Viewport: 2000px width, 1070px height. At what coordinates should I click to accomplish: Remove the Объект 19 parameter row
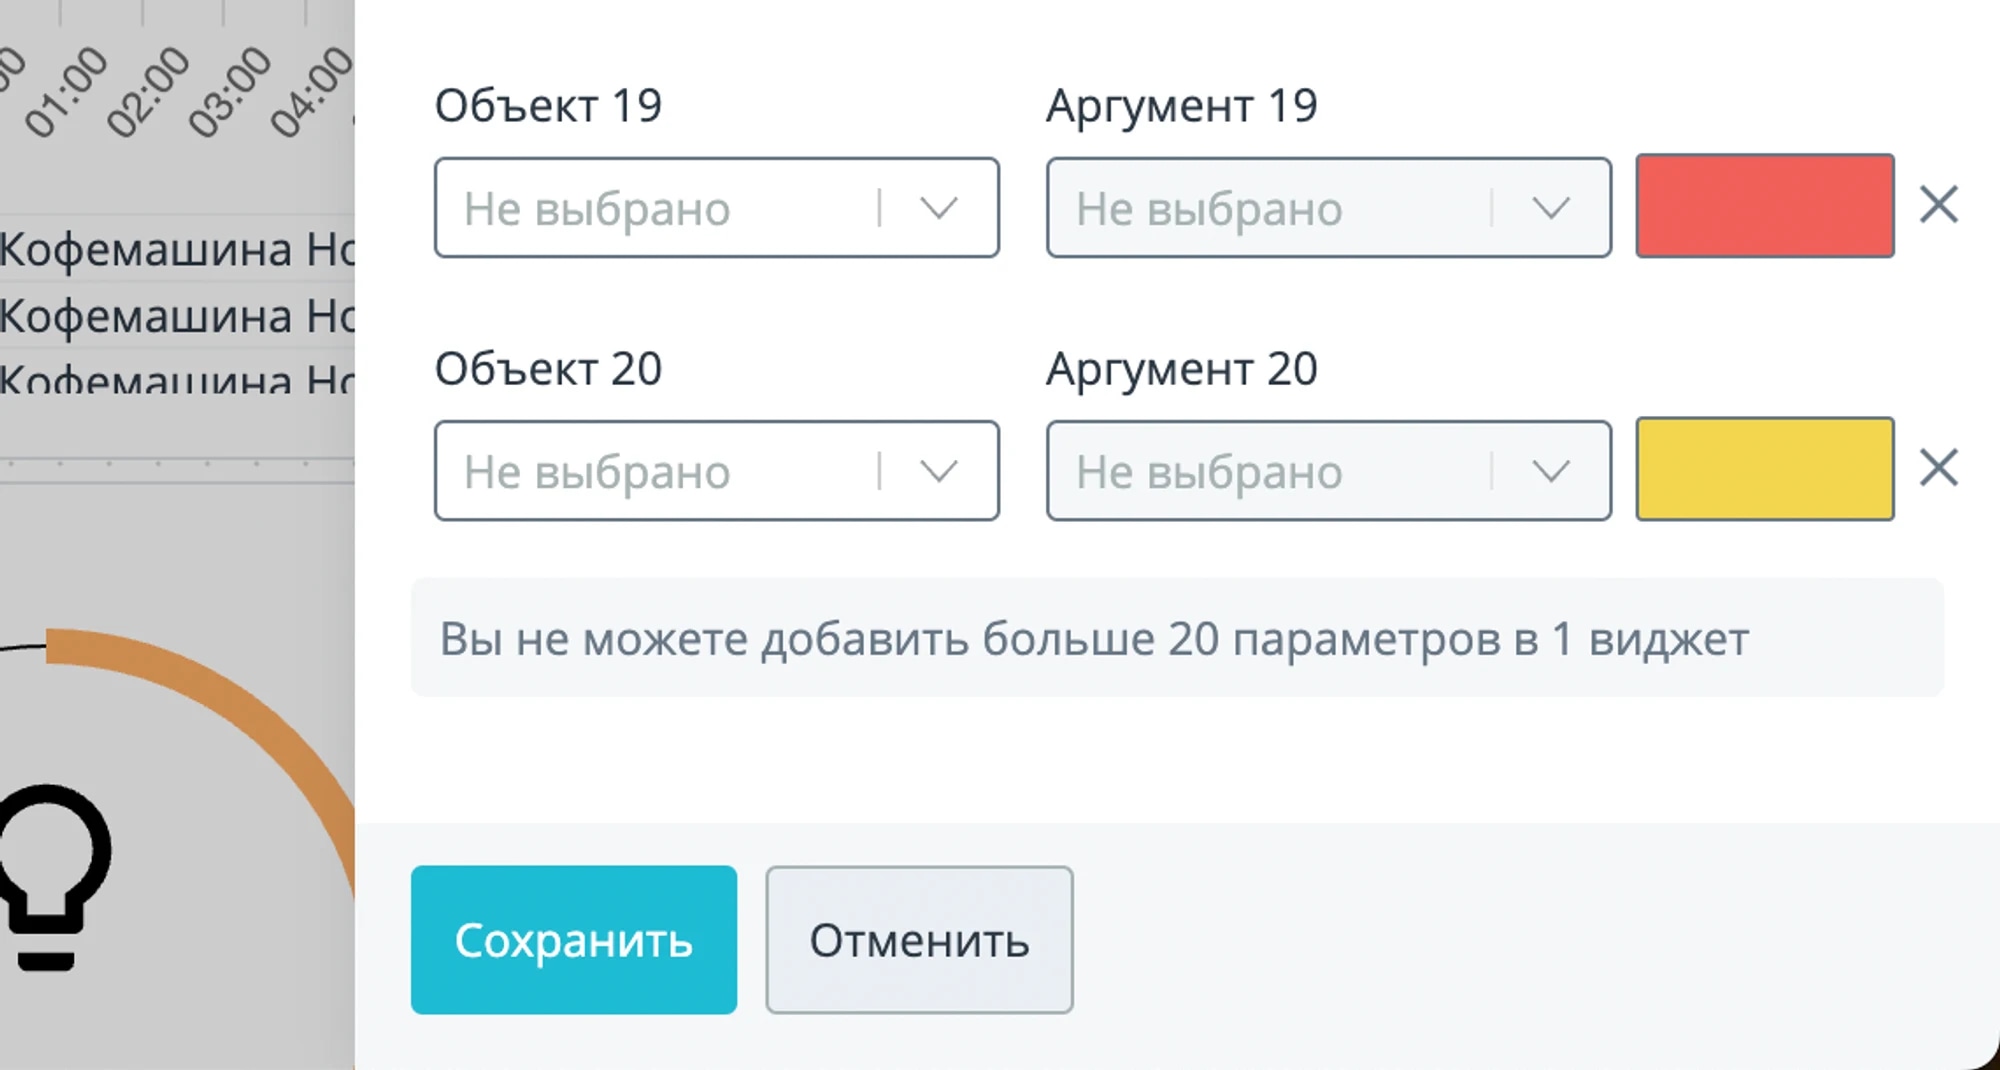[1938, 205]
